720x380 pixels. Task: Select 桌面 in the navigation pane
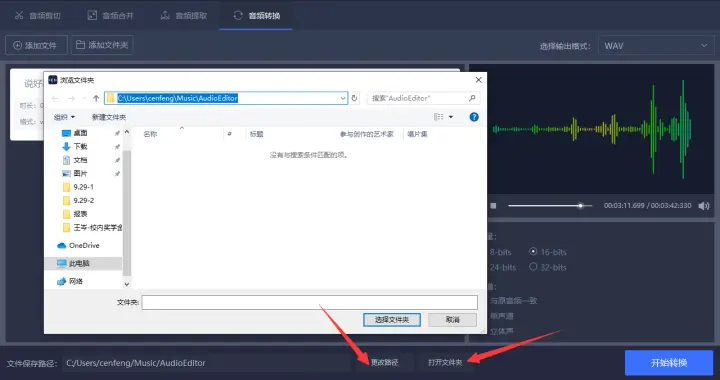[80, 133]
